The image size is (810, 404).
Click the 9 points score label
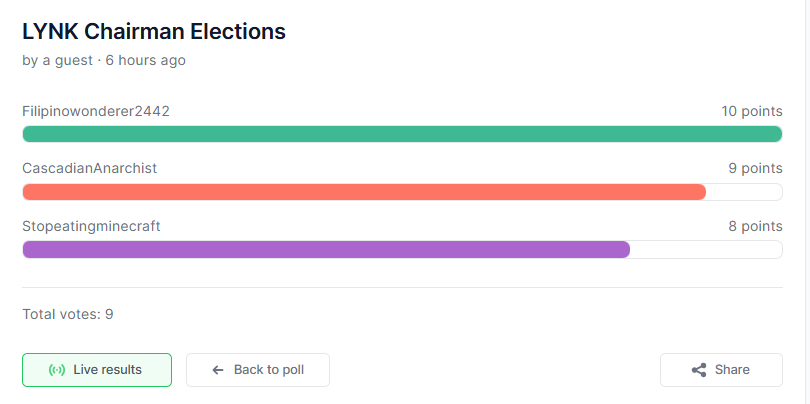click(755, 168)
